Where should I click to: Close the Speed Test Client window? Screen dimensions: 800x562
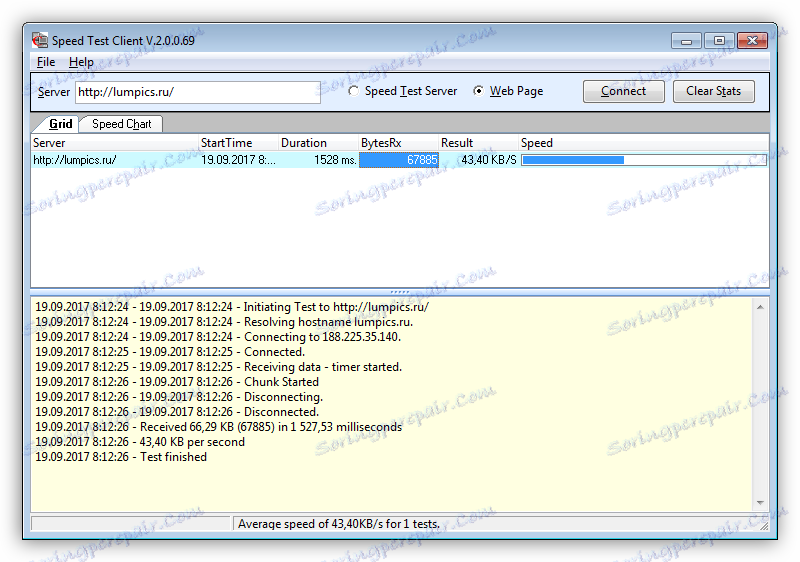point(752,41)
